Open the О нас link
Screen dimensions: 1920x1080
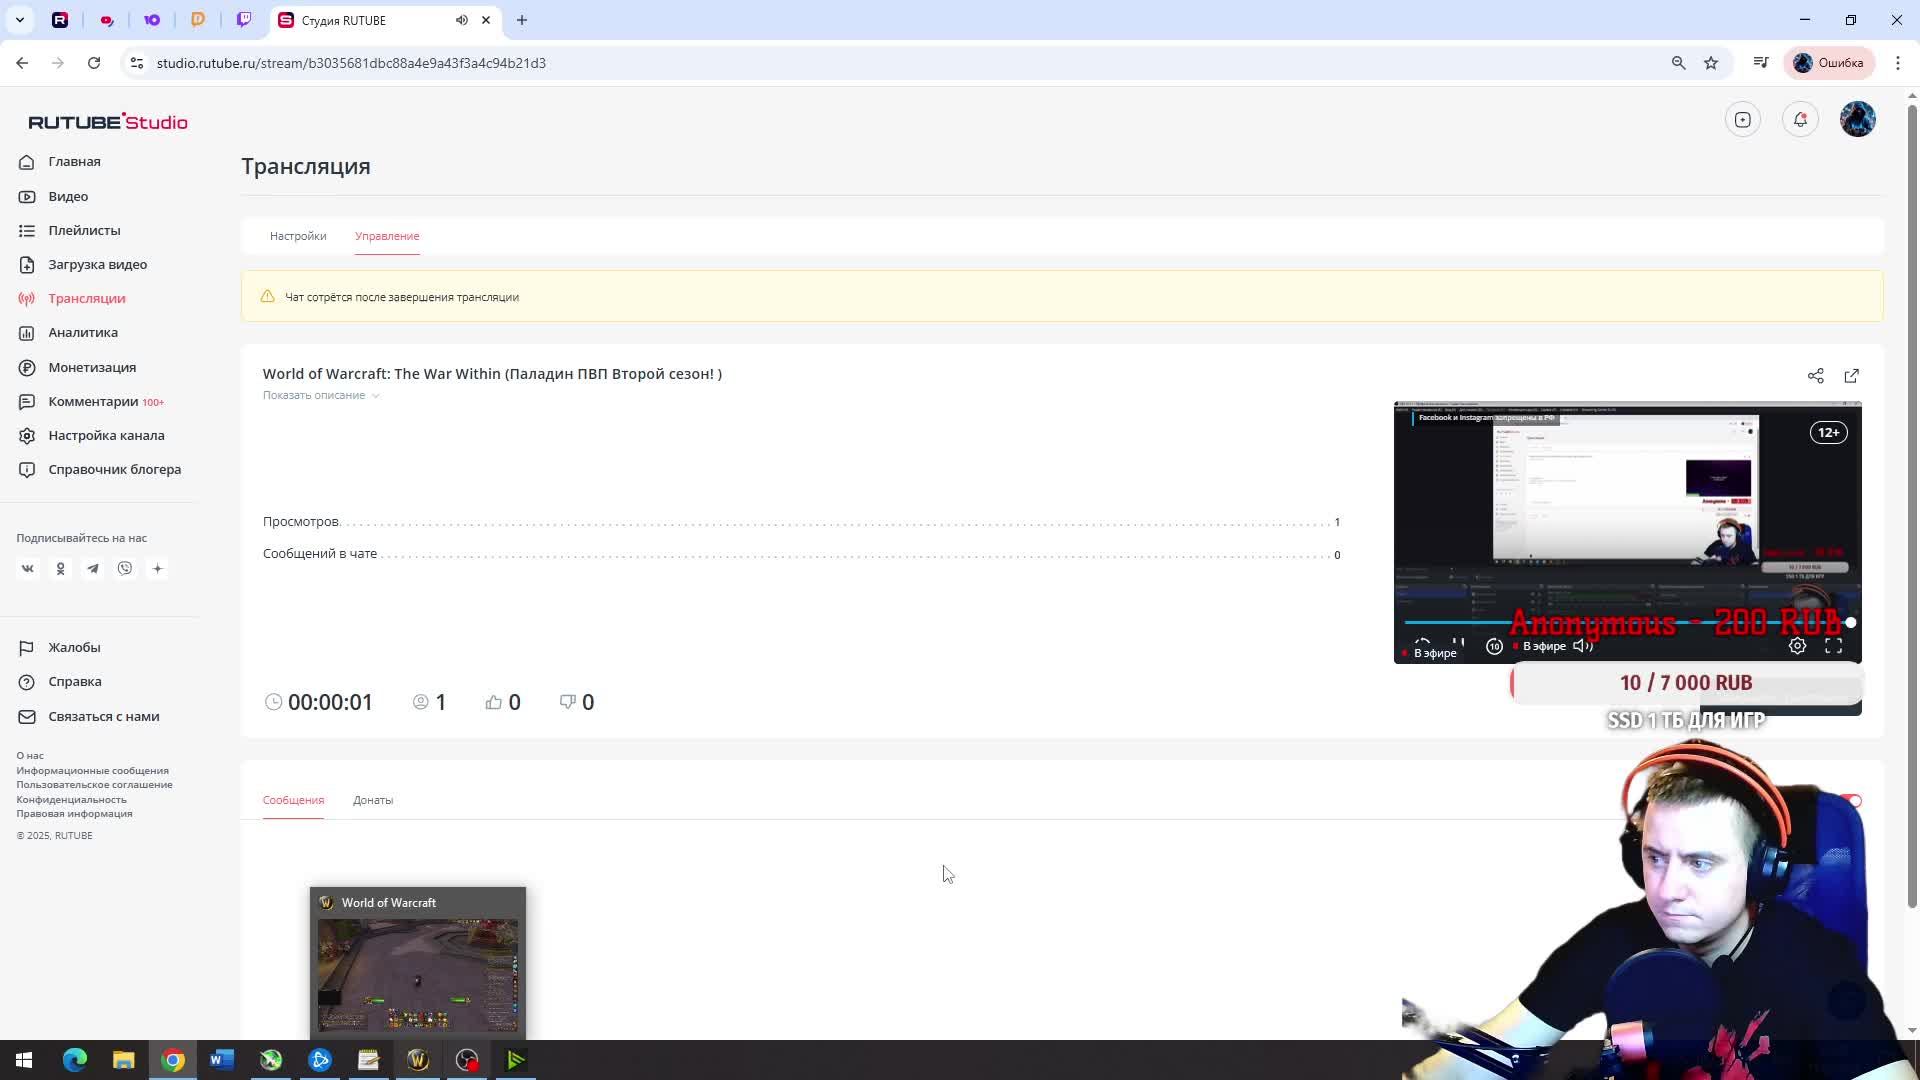[x=30, y=756]
